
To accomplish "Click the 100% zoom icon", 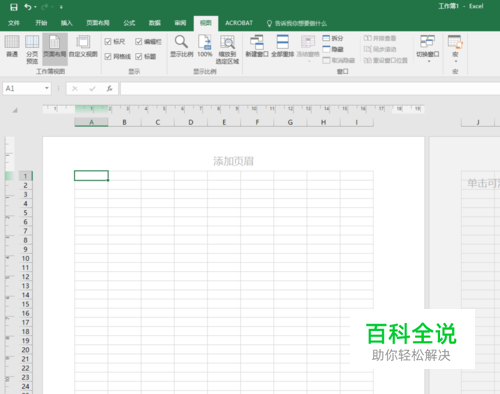I will [x=205, y=46].
